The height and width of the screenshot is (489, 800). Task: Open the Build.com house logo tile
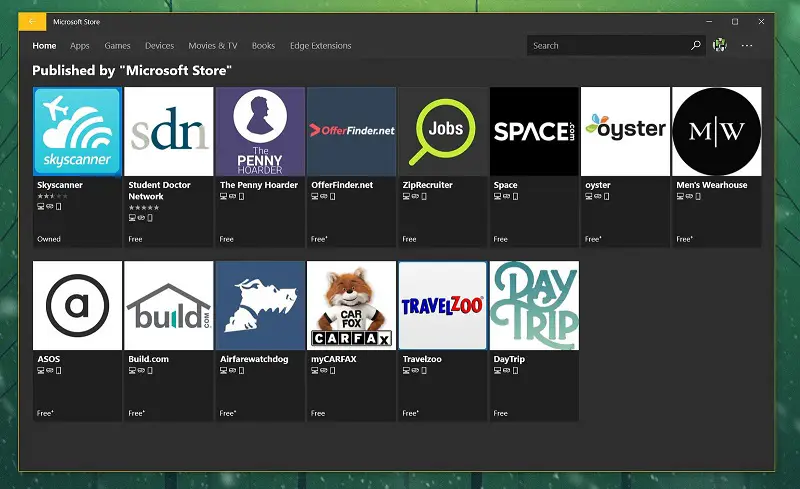169,305
